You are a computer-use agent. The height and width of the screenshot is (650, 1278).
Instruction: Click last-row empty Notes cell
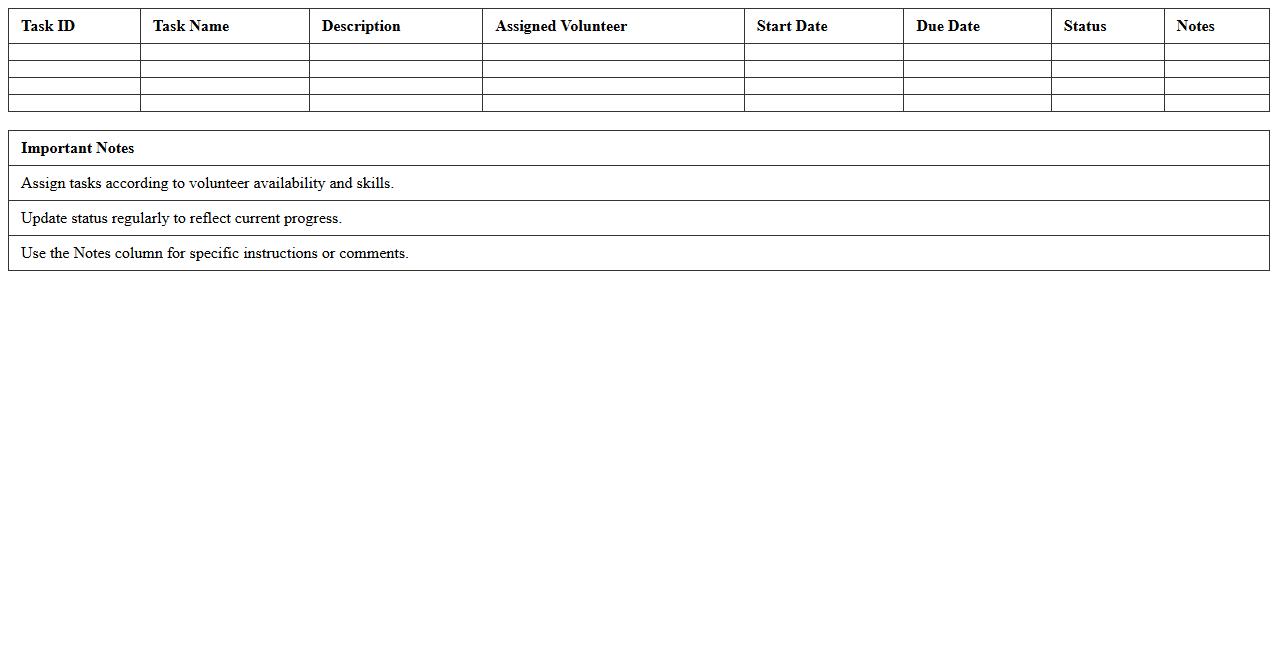coord(1216,103)
